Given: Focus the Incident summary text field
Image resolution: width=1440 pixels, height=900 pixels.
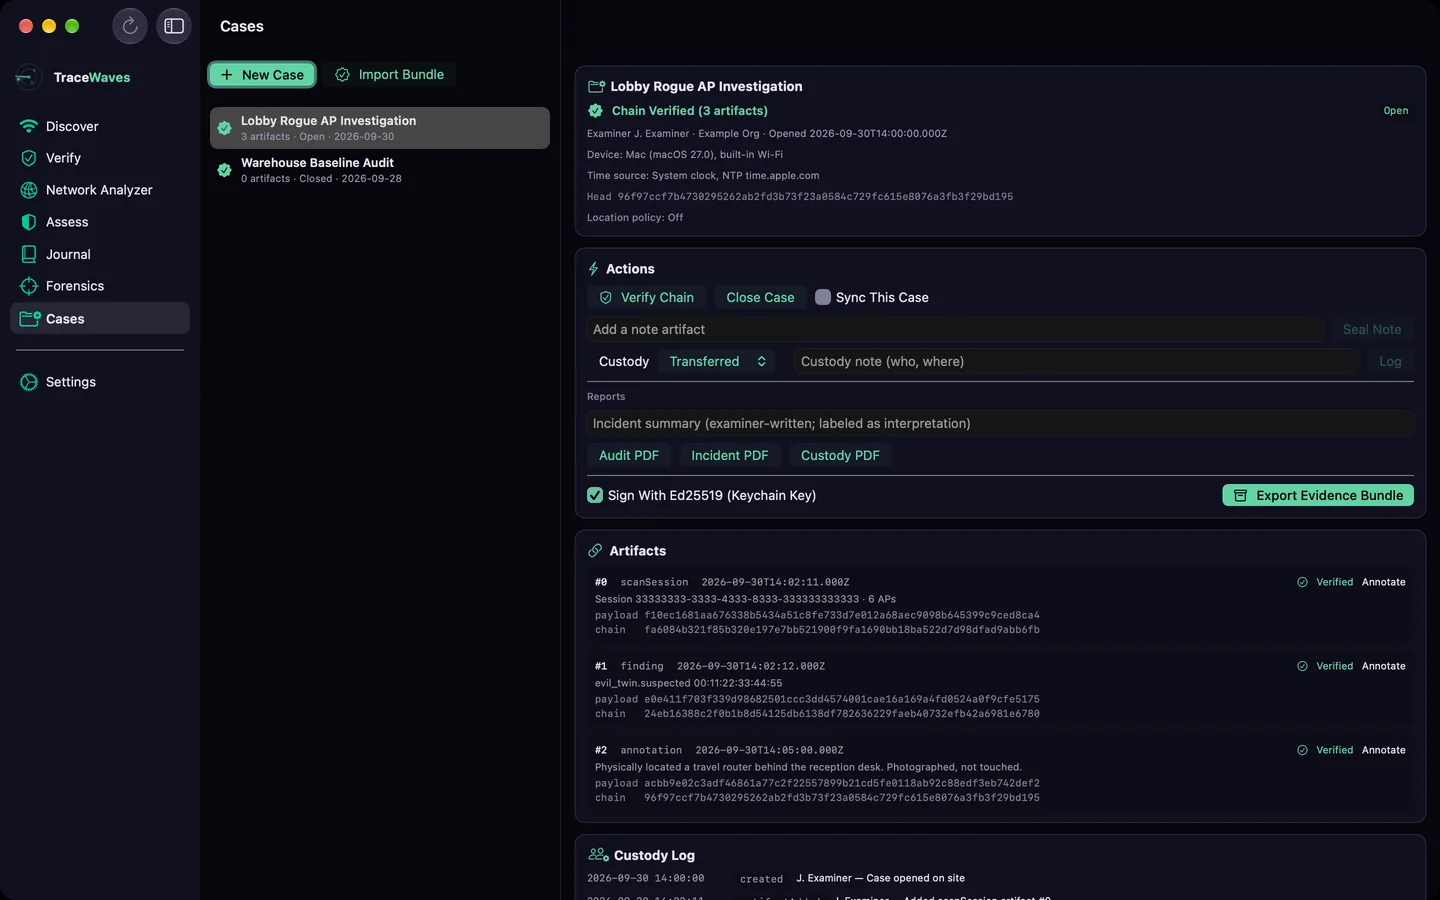Looking at the screenshot, I should [x=1000, y=423].
